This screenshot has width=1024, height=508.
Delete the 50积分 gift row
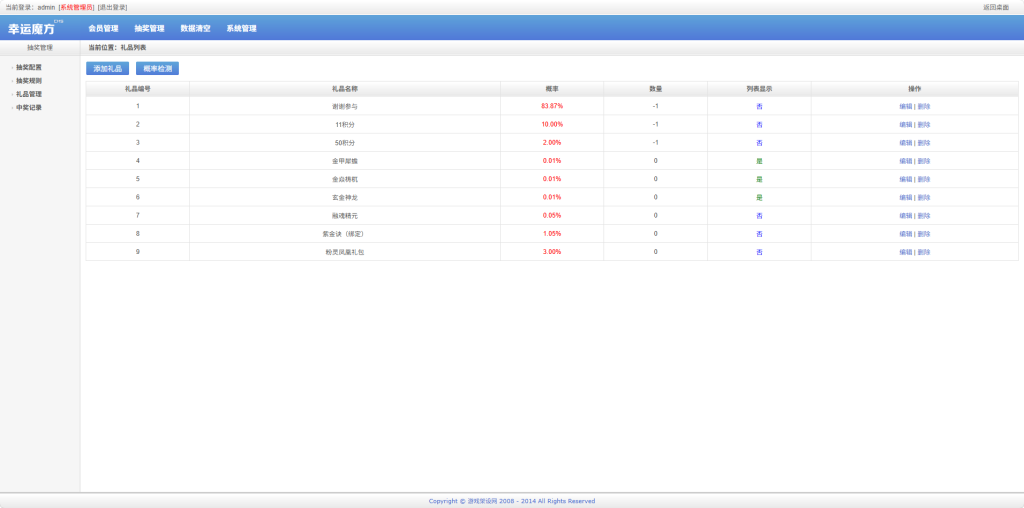pyautogui.click(x=923, y=143)
